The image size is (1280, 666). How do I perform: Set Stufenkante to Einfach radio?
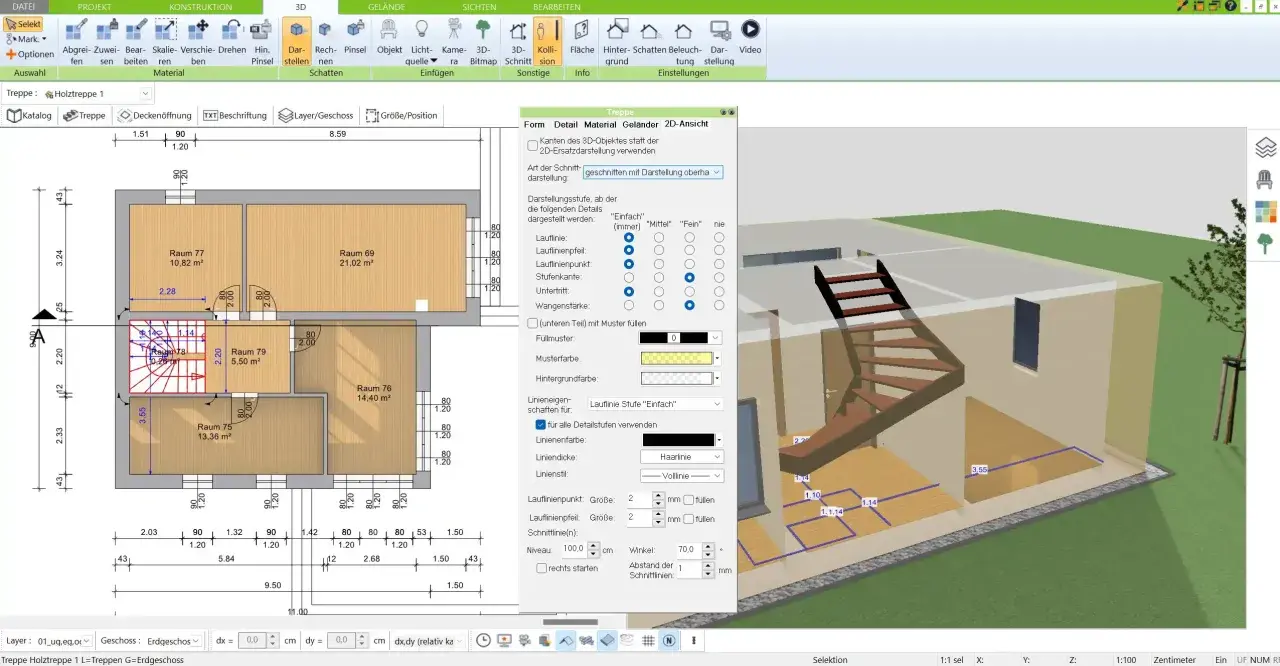[629, 277]
